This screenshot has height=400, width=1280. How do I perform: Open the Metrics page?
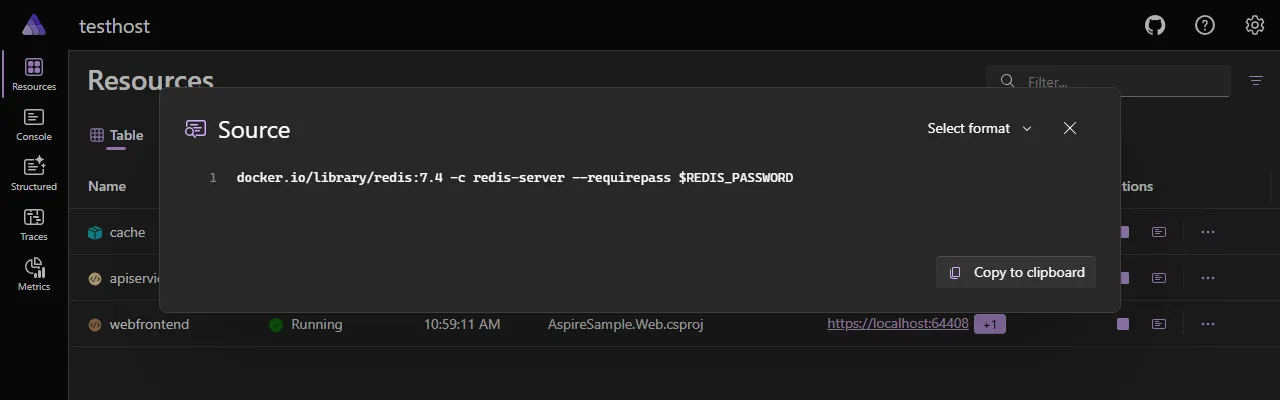34,274
